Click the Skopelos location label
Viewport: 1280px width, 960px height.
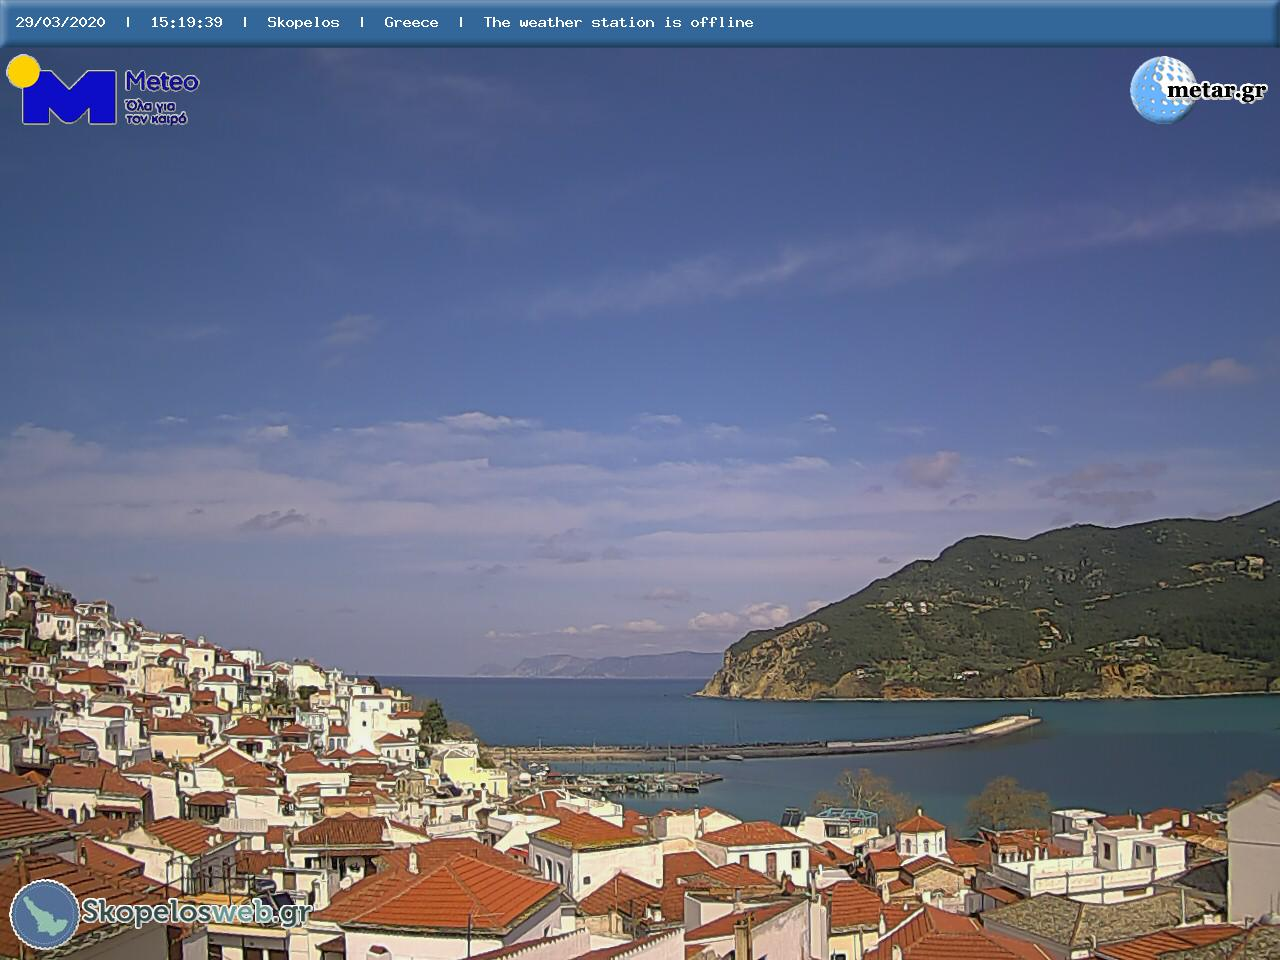pos(303,22)
